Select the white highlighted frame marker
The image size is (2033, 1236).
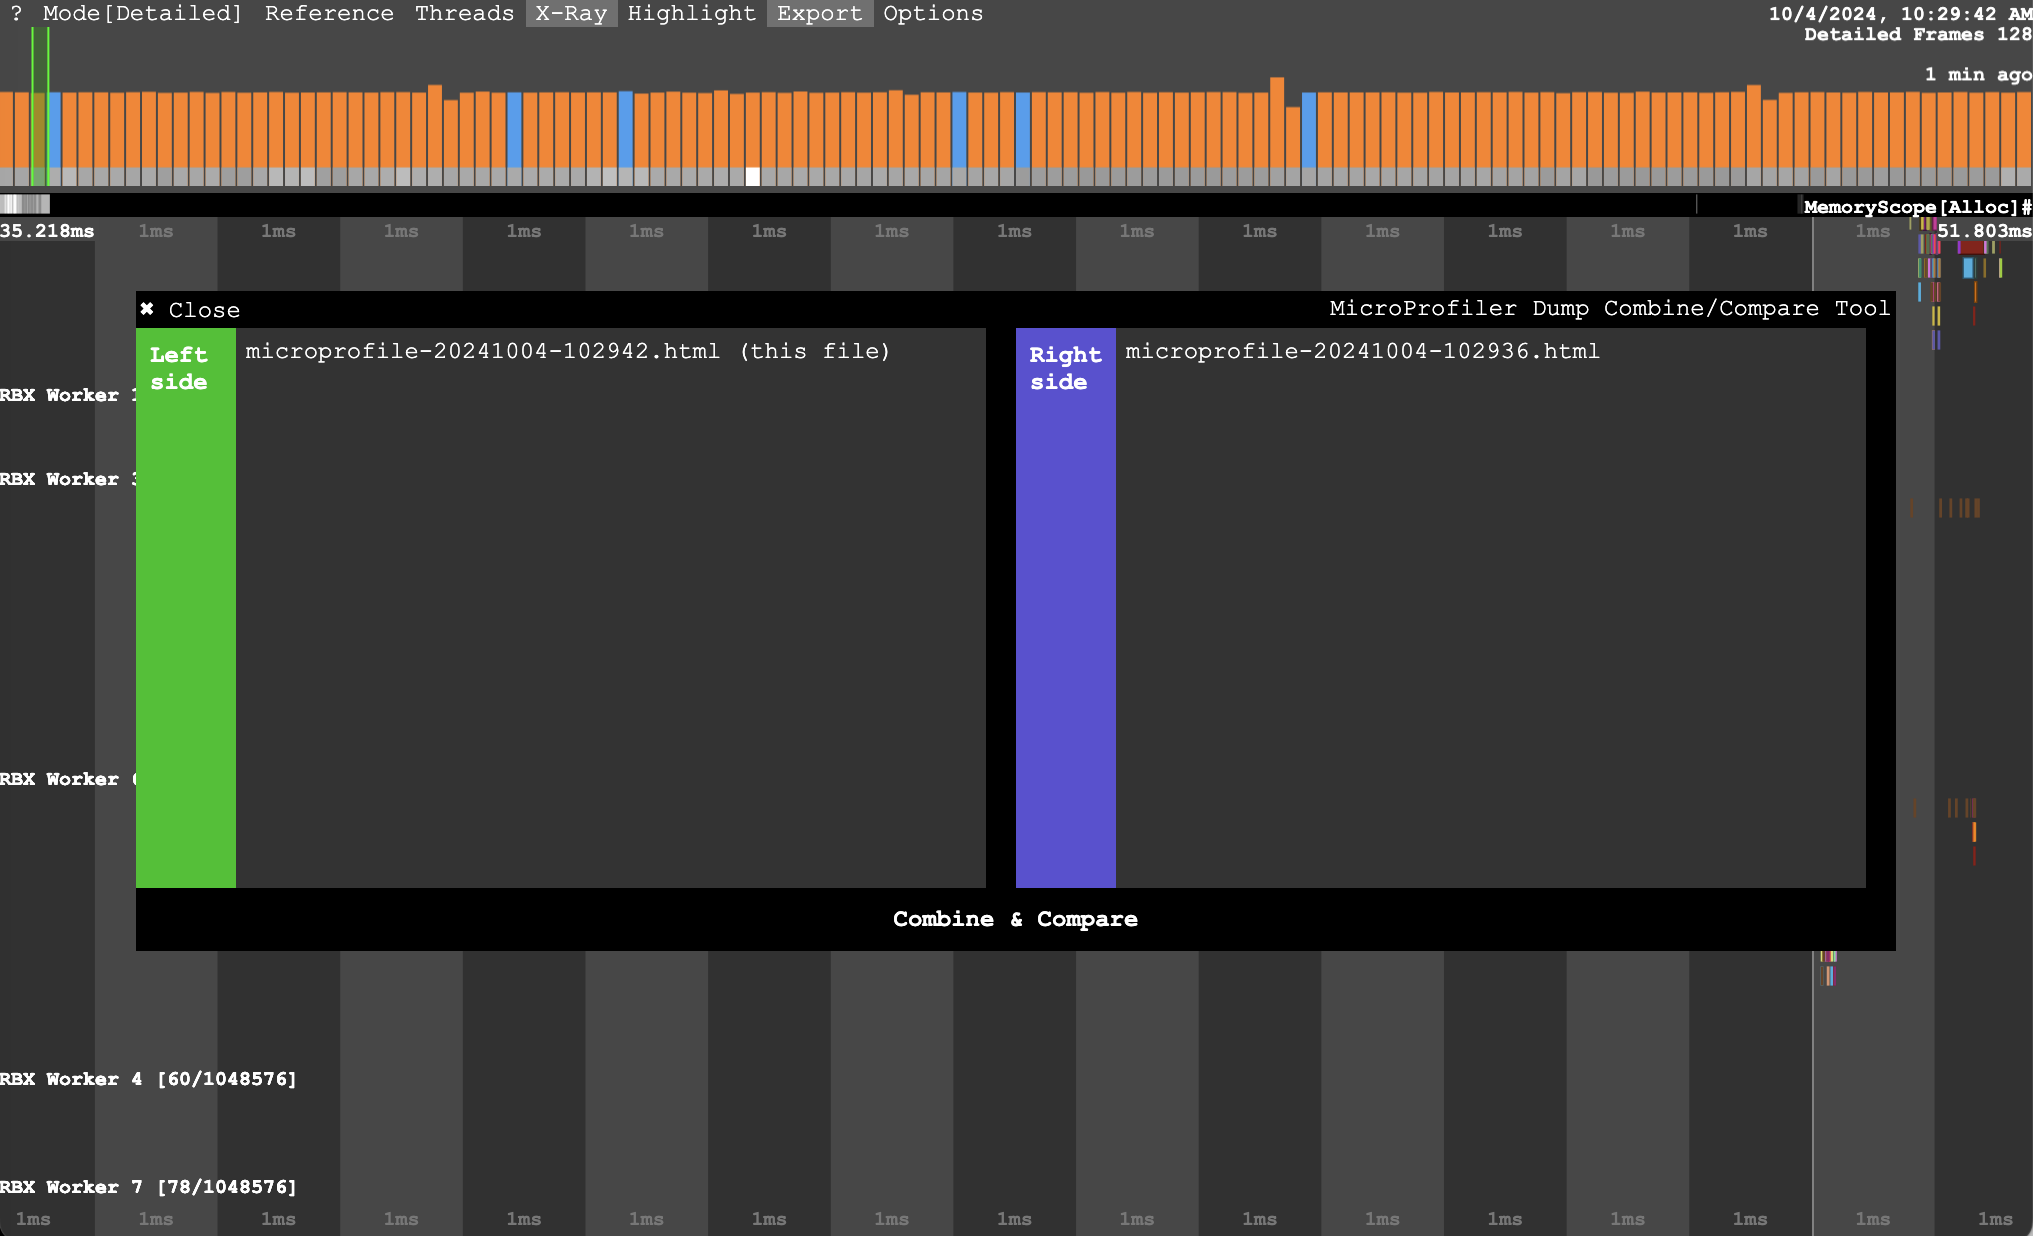click(x=753, y=177)
